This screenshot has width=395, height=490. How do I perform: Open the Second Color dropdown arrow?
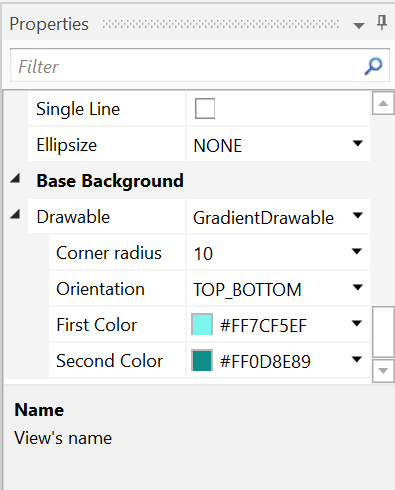(x=357, y=359)
